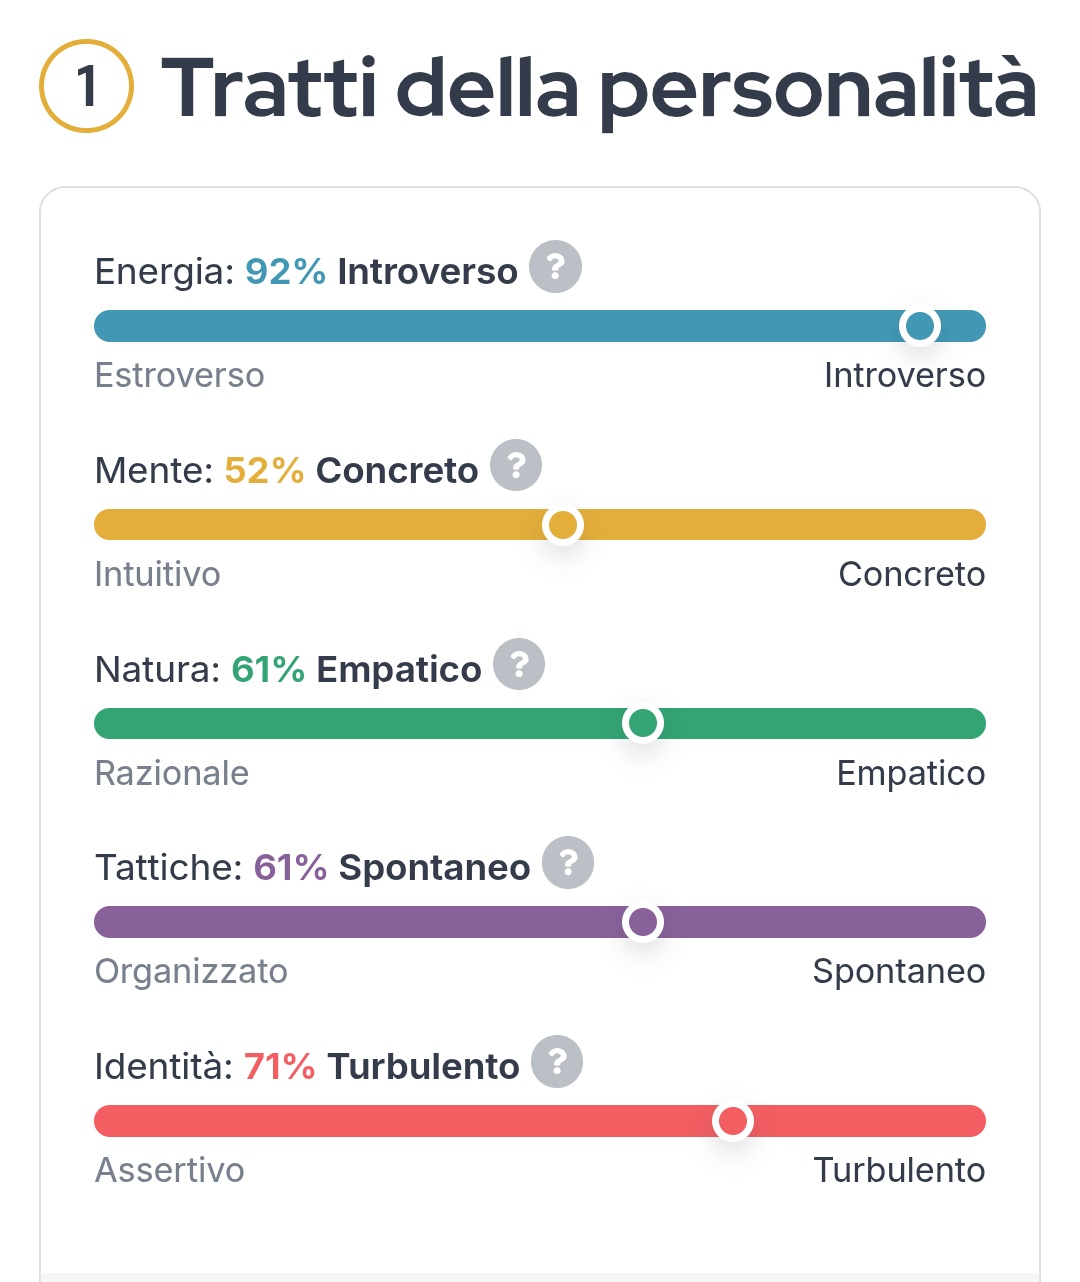Click the green Natura slider handle
The image size is (1080, 1282).
[x=643, y=723]
